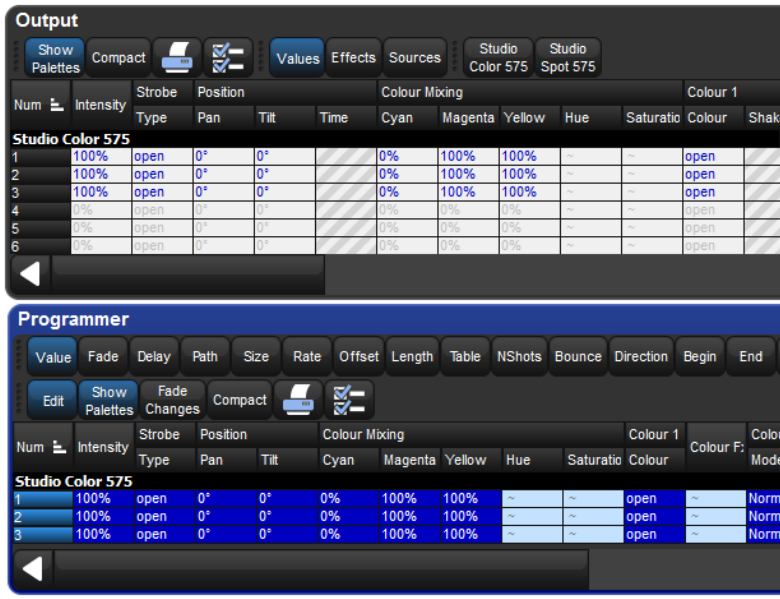Select the Length tab in Programmer
The width and height of the screenshot is (780, 599).
pos(412,357)
